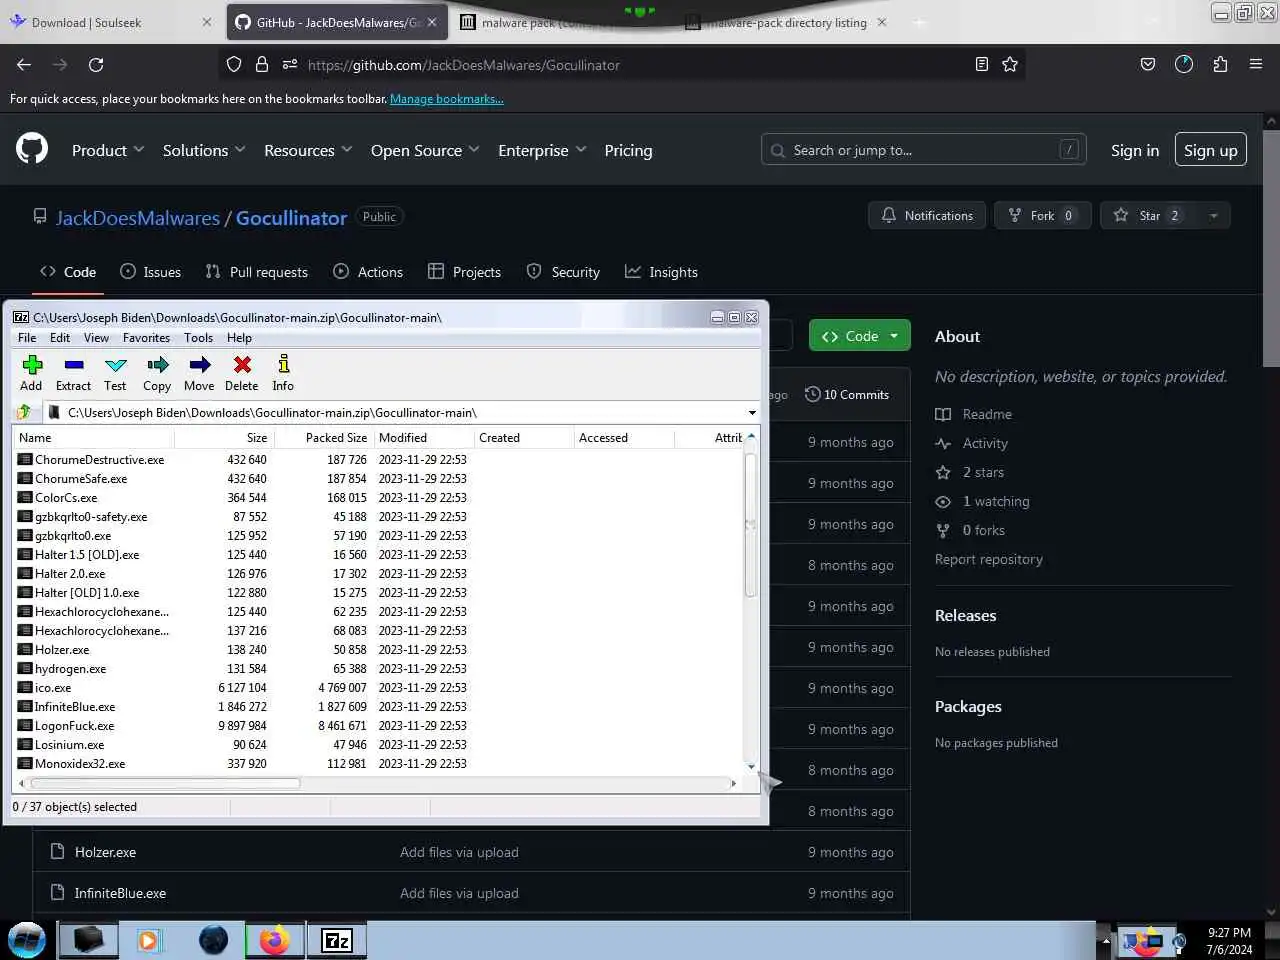1280x960 pixels.
Task: Open the Help menu in 7-Zip
Action: click(x=239, y=338)
